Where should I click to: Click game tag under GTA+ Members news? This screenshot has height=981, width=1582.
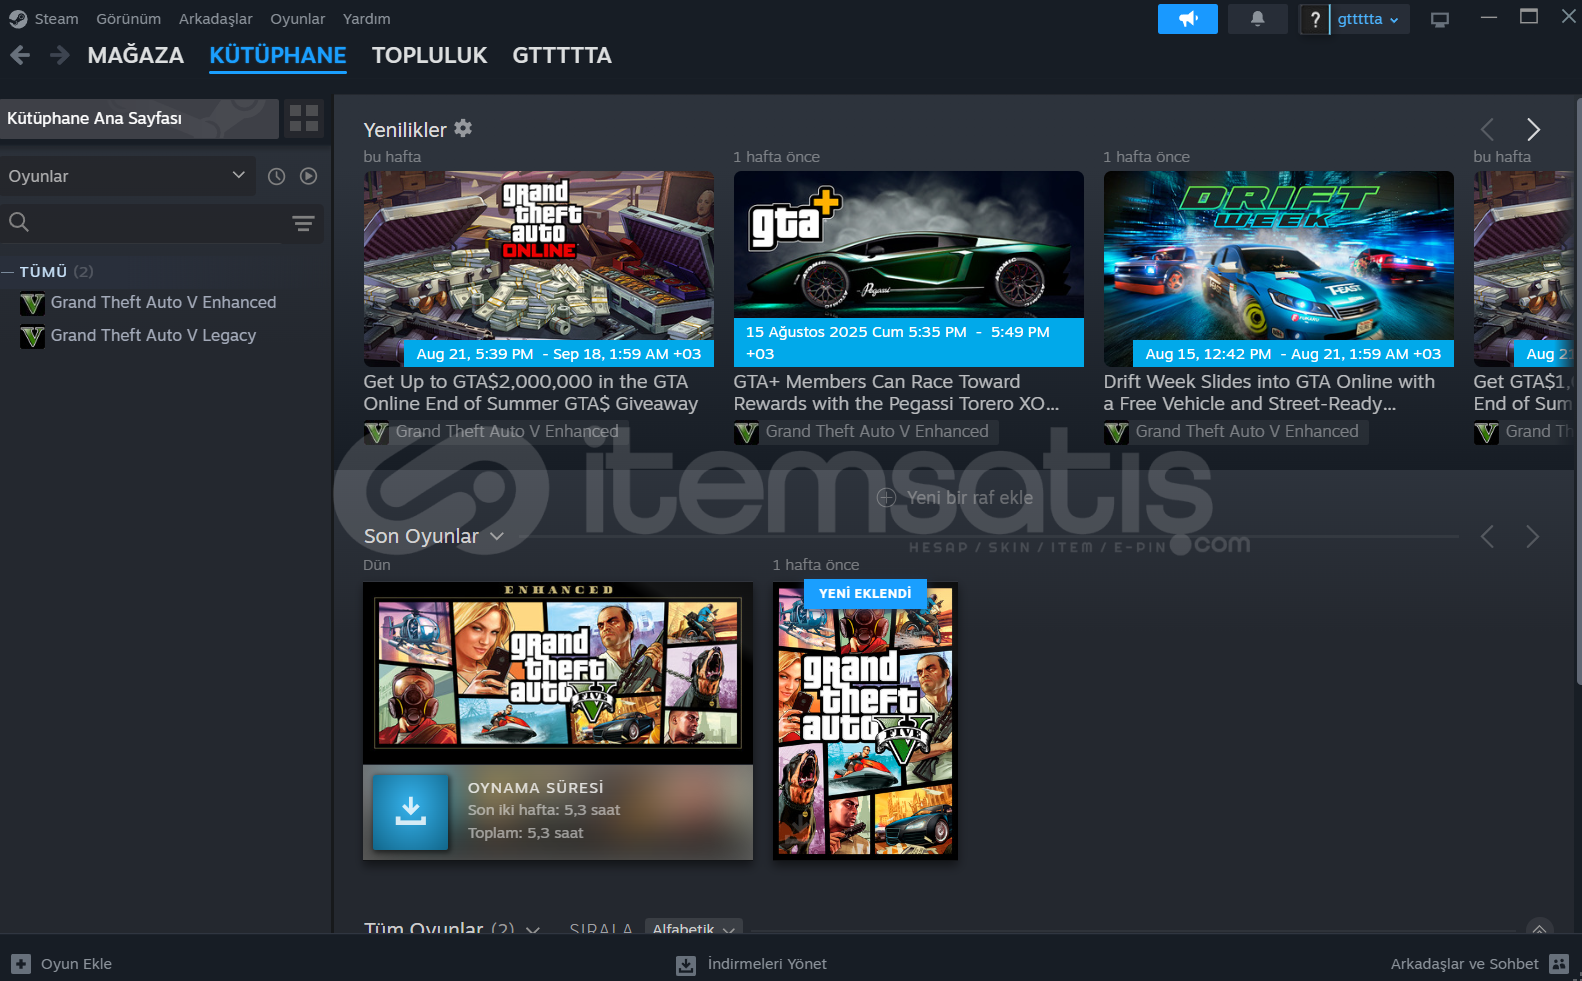pyautogui.click(x=865, y=432)
